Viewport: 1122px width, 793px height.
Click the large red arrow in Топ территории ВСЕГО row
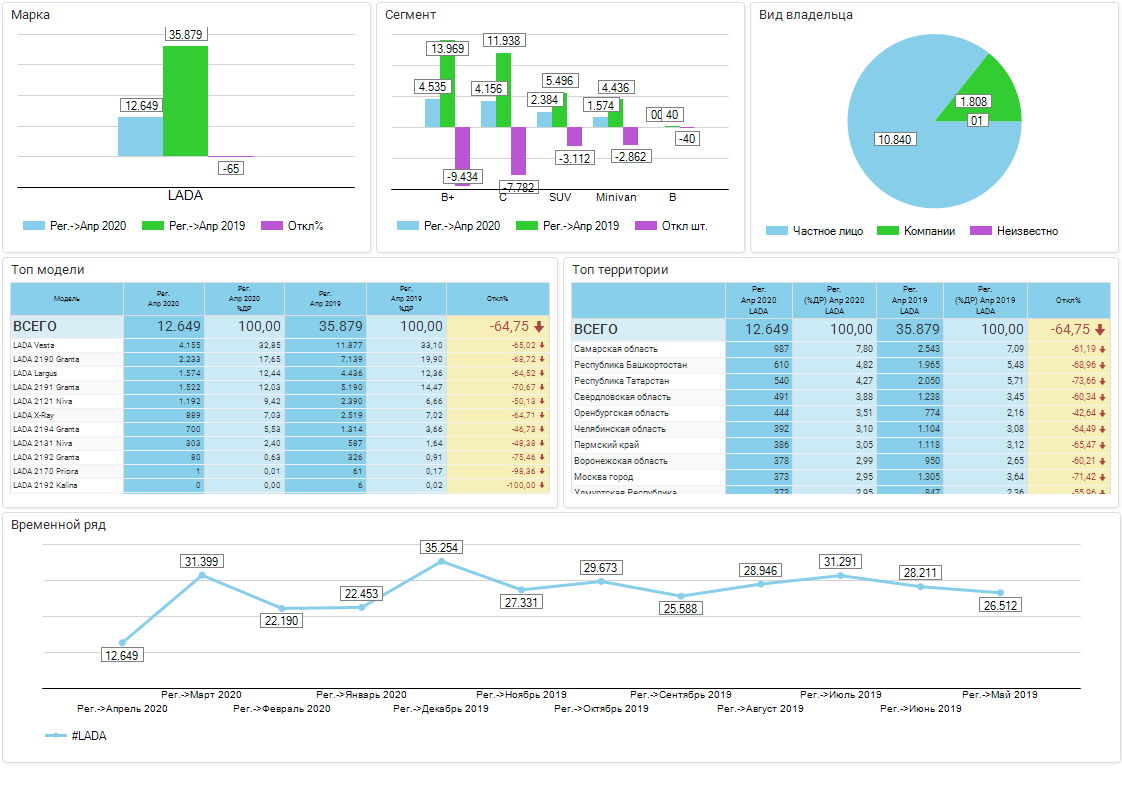coord(1100,329)
